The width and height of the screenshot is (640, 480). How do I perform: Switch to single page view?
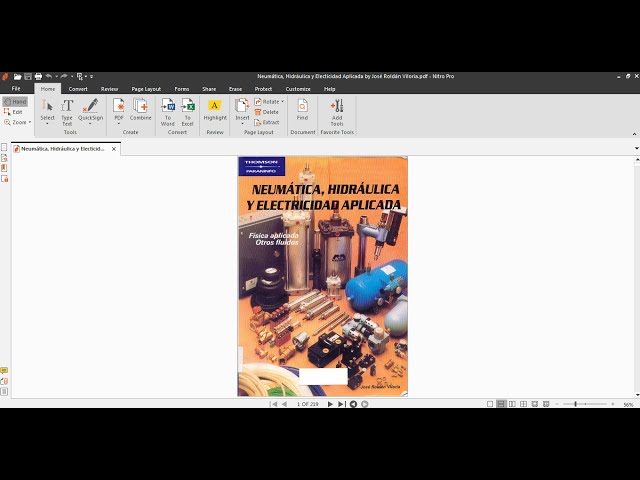click(x=490, y=404)
